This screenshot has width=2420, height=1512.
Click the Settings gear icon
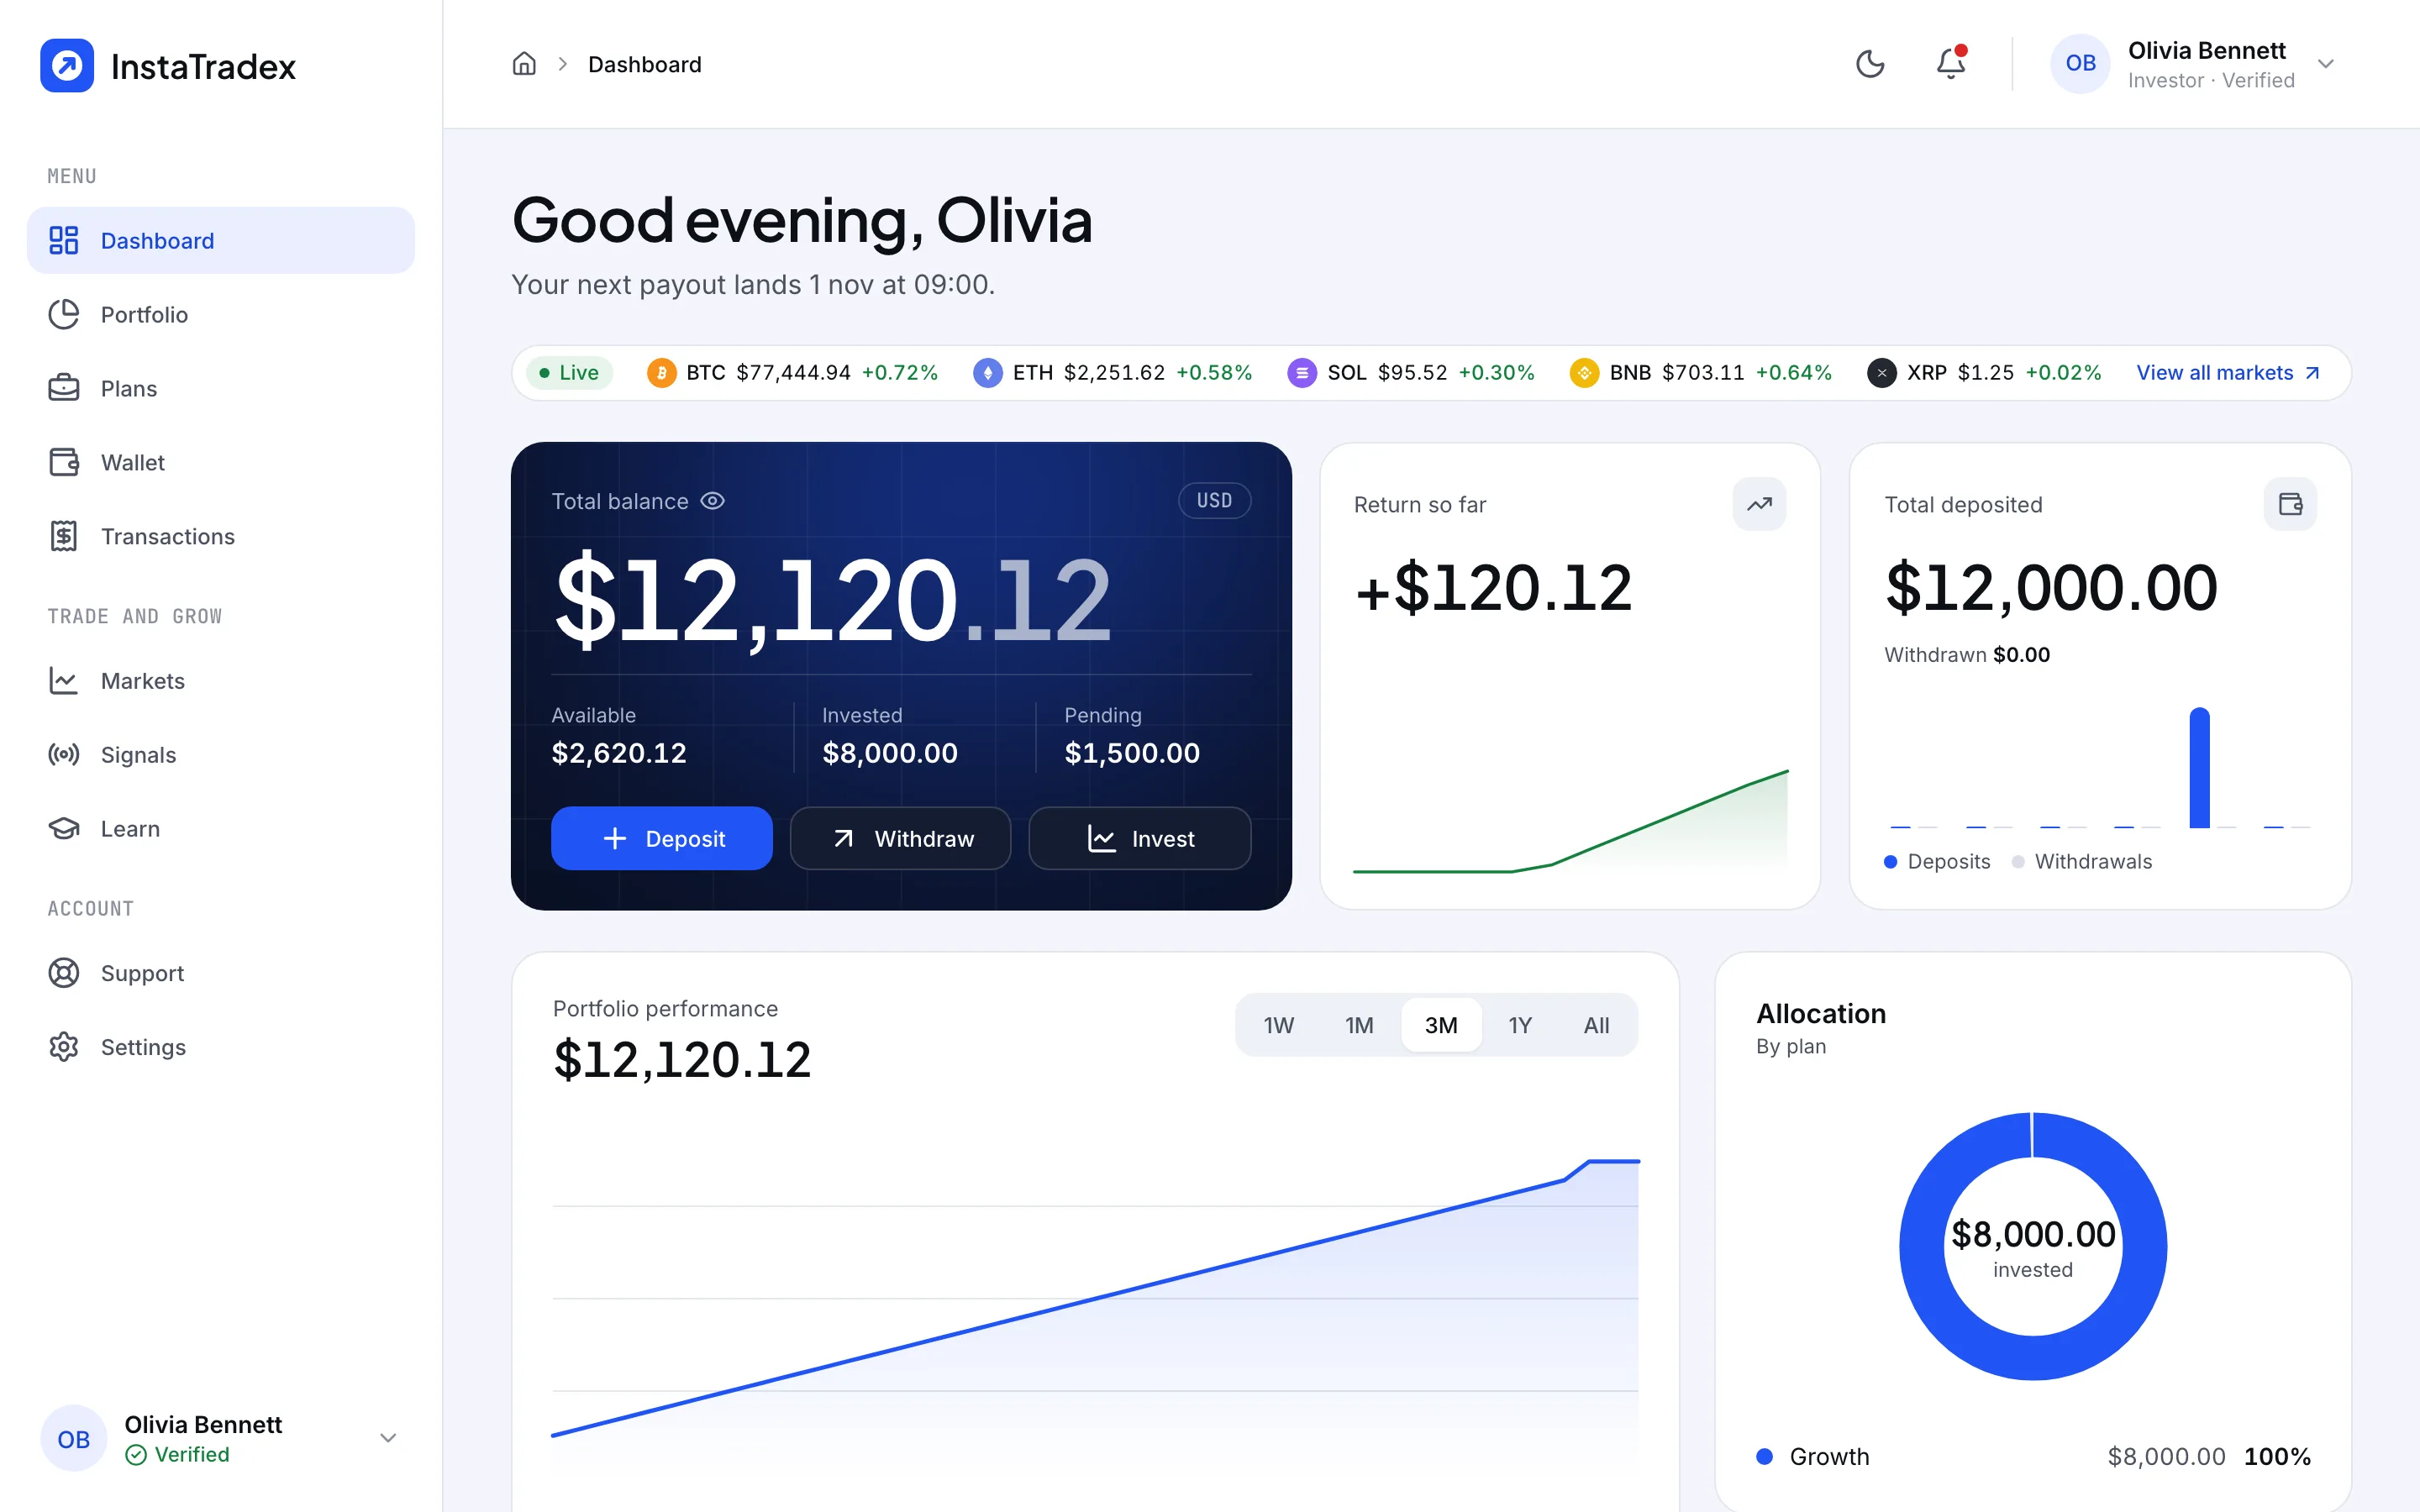[64, 1047]
